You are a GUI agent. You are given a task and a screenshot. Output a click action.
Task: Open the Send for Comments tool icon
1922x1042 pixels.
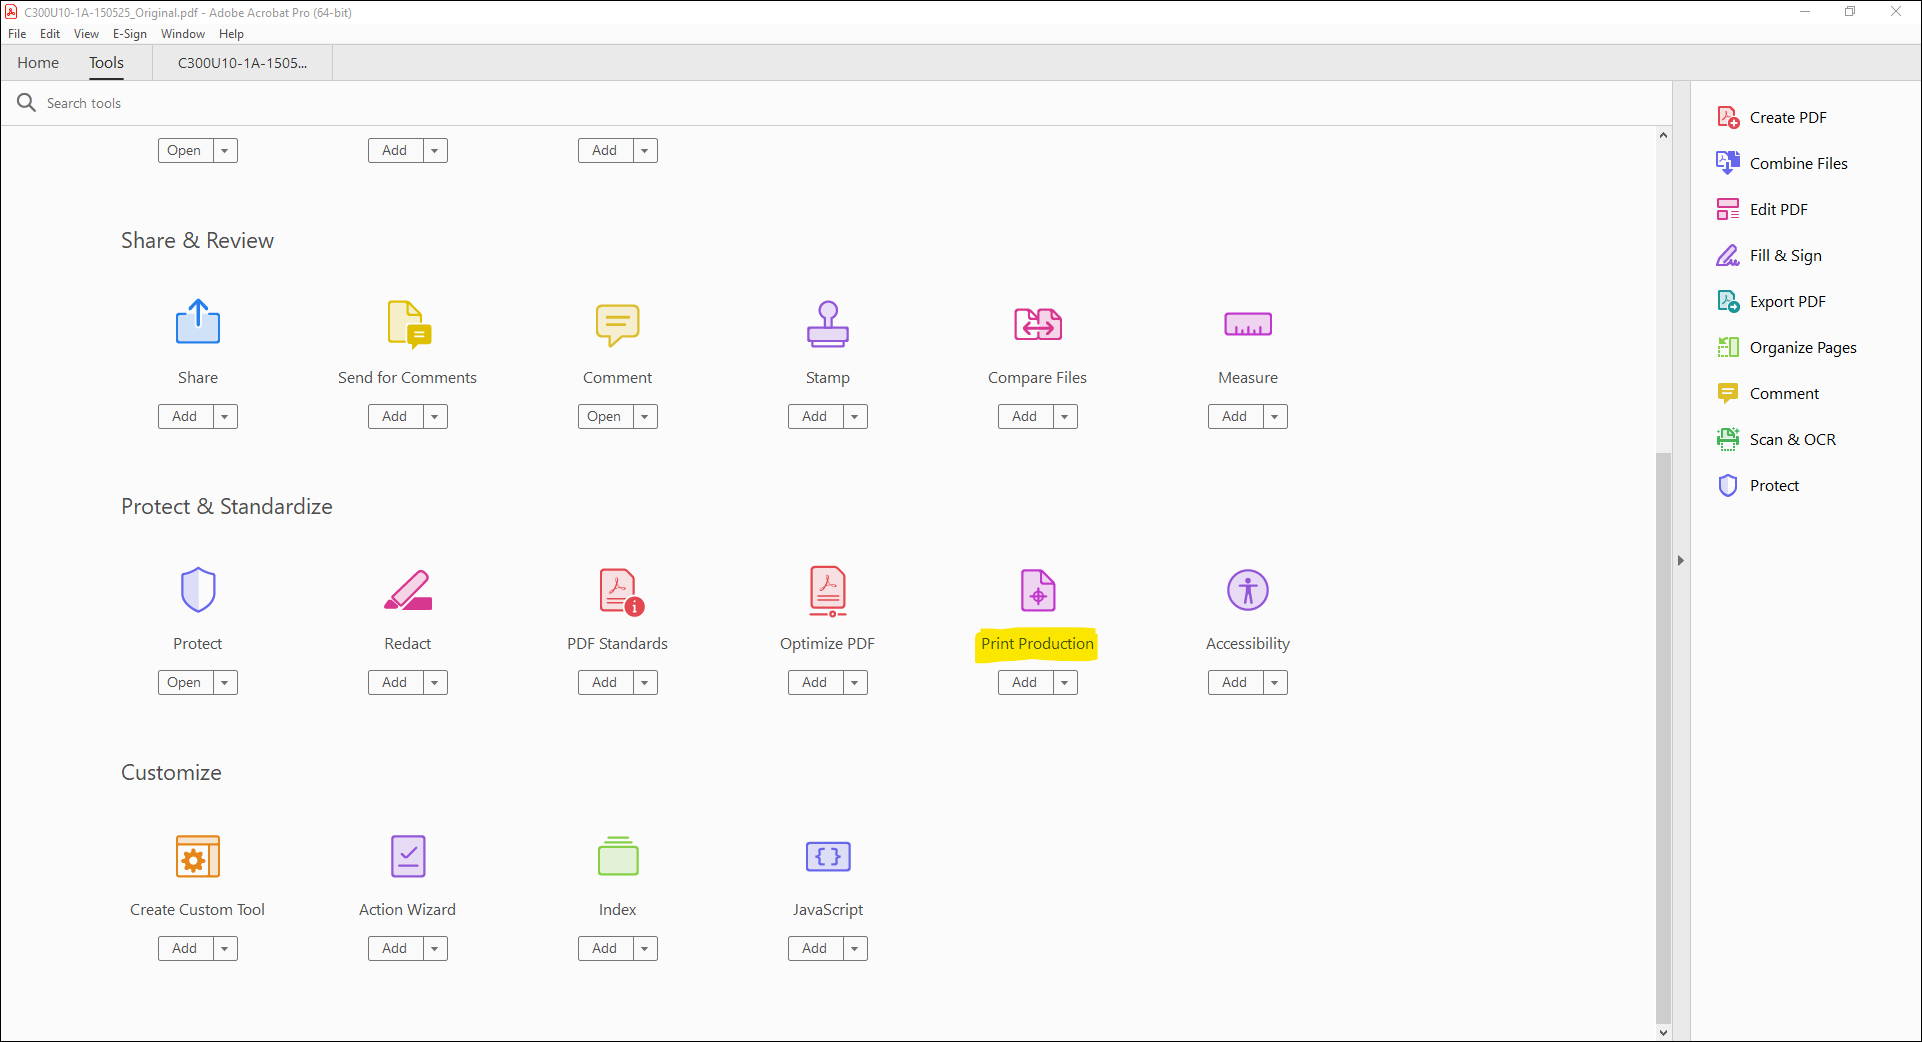pos(408,324)
